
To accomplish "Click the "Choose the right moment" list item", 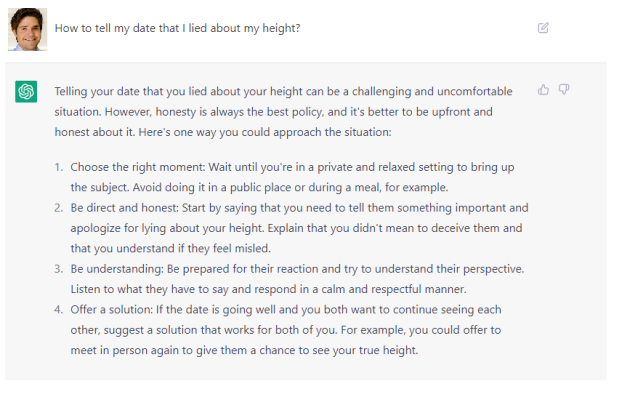I will point(292,177).
